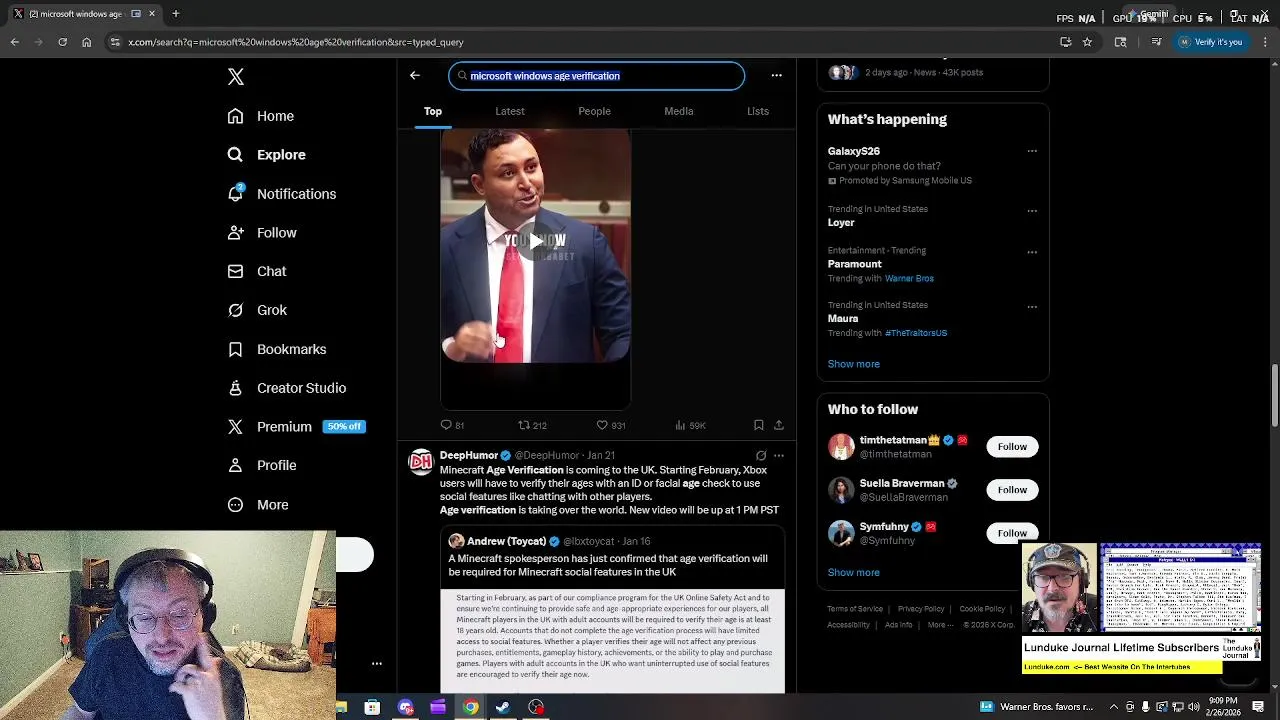
Task: Open Chrome from the taskbar
Action: click(x=471, y=707)
